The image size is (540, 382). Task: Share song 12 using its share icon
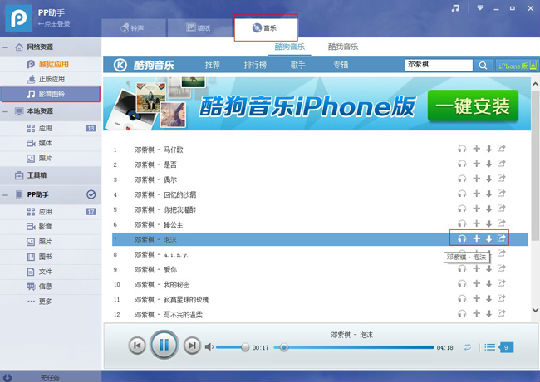click(501, 313)
